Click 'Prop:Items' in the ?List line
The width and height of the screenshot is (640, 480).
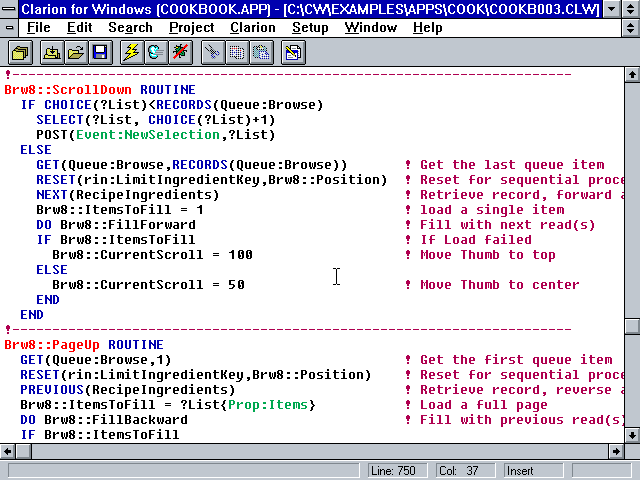coord(268,405)
